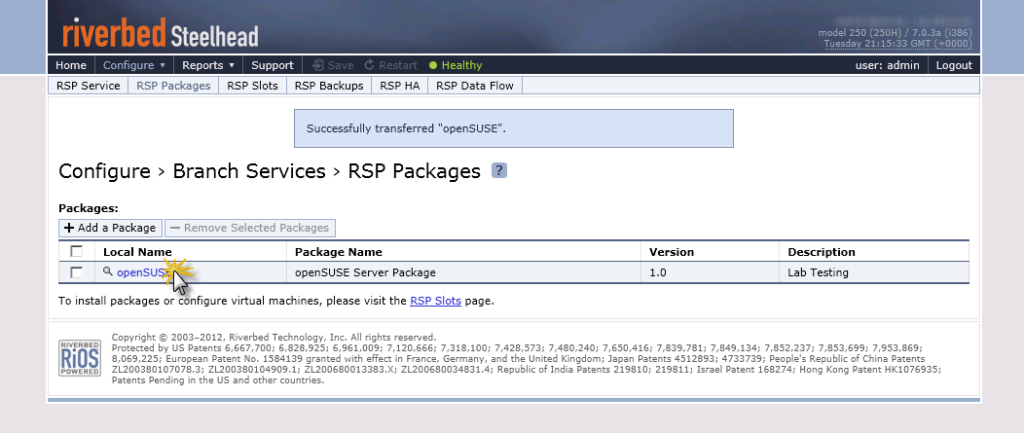Click the magnifier icon beside openSUSE
1024x433 pixels.
point(108,272)
